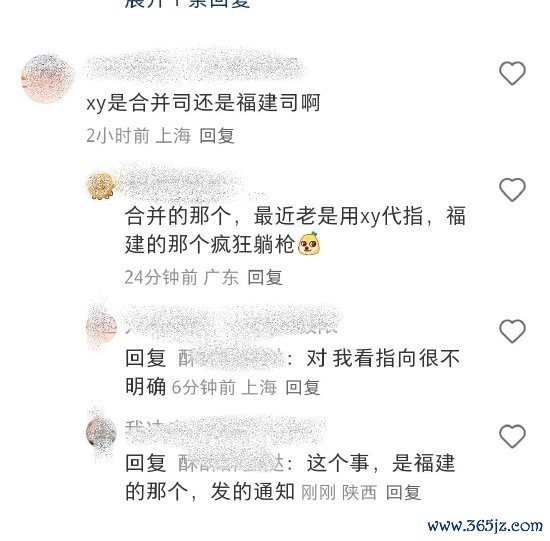Reply to the 2小时前 上海 comment
Screen dimensions: 550x541
[217, 136]
